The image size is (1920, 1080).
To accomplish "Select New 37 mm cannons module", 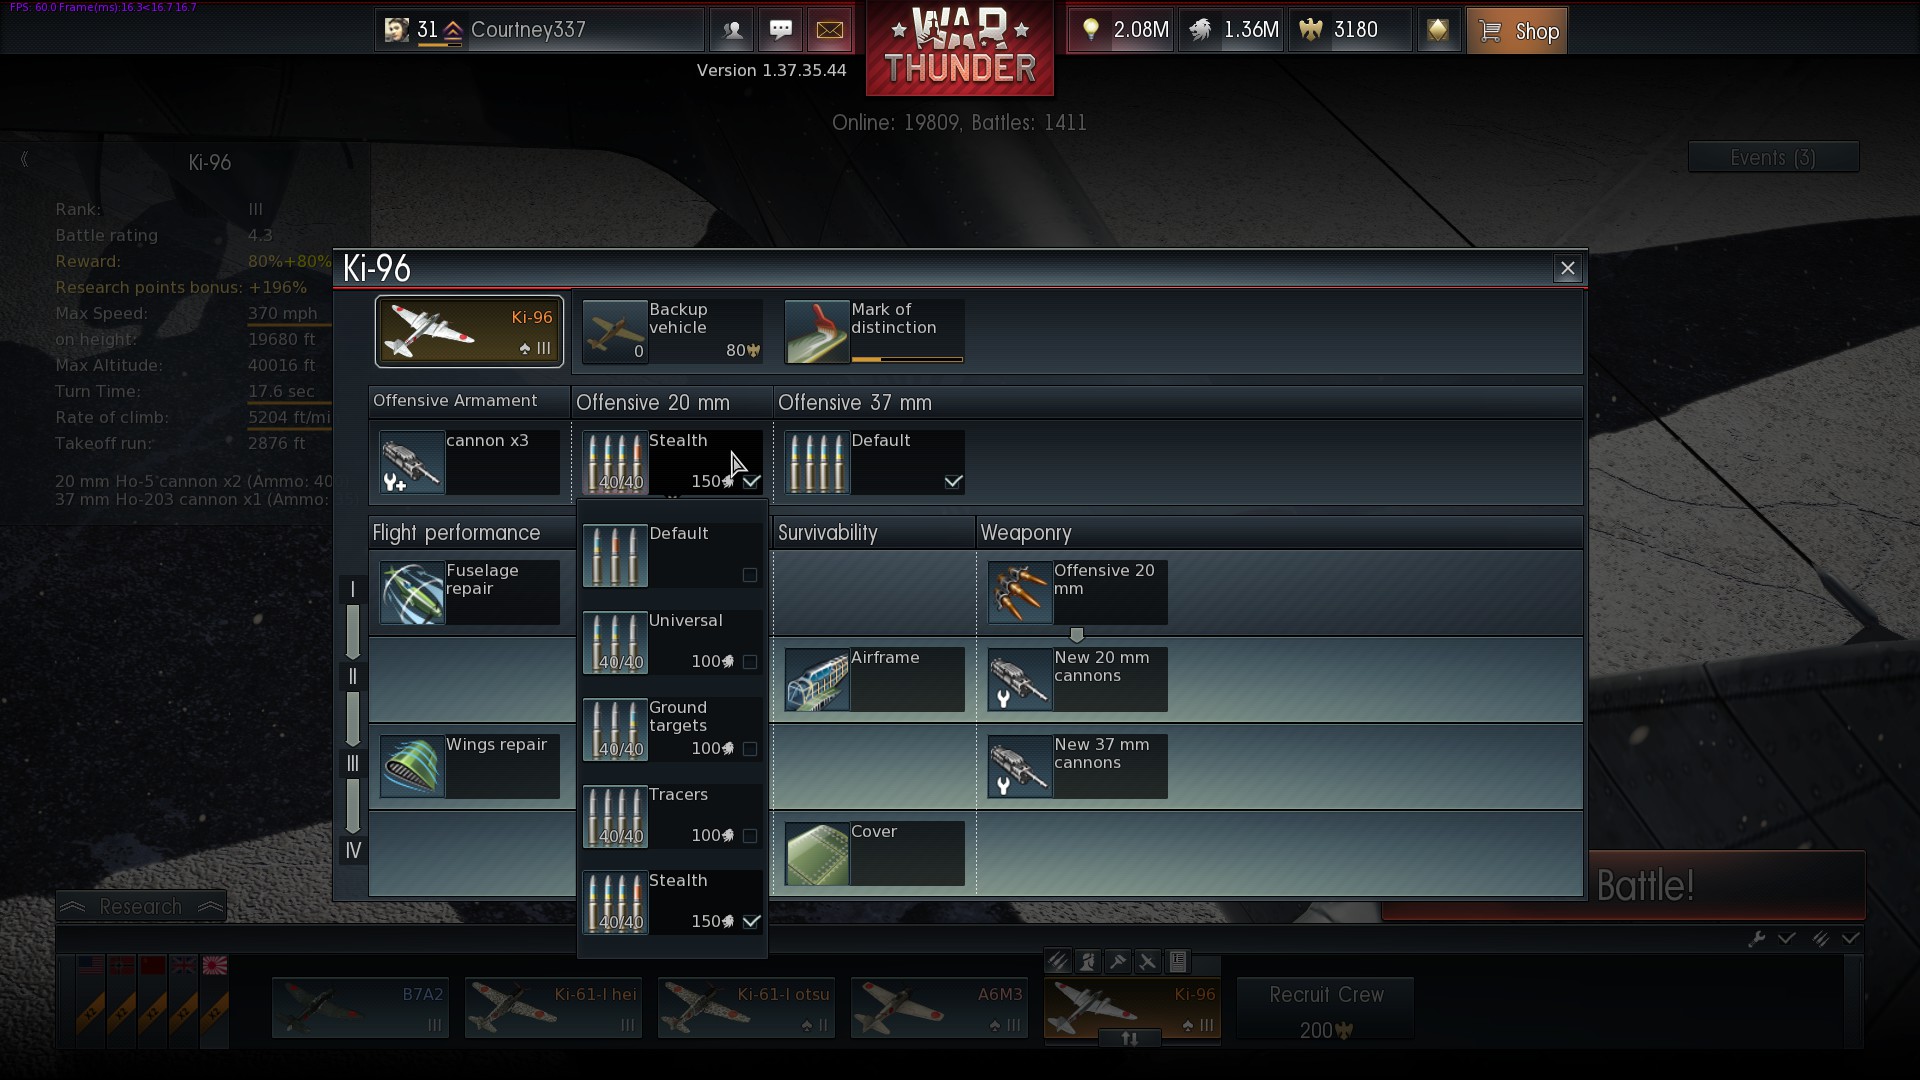I will click(1076, 767).
